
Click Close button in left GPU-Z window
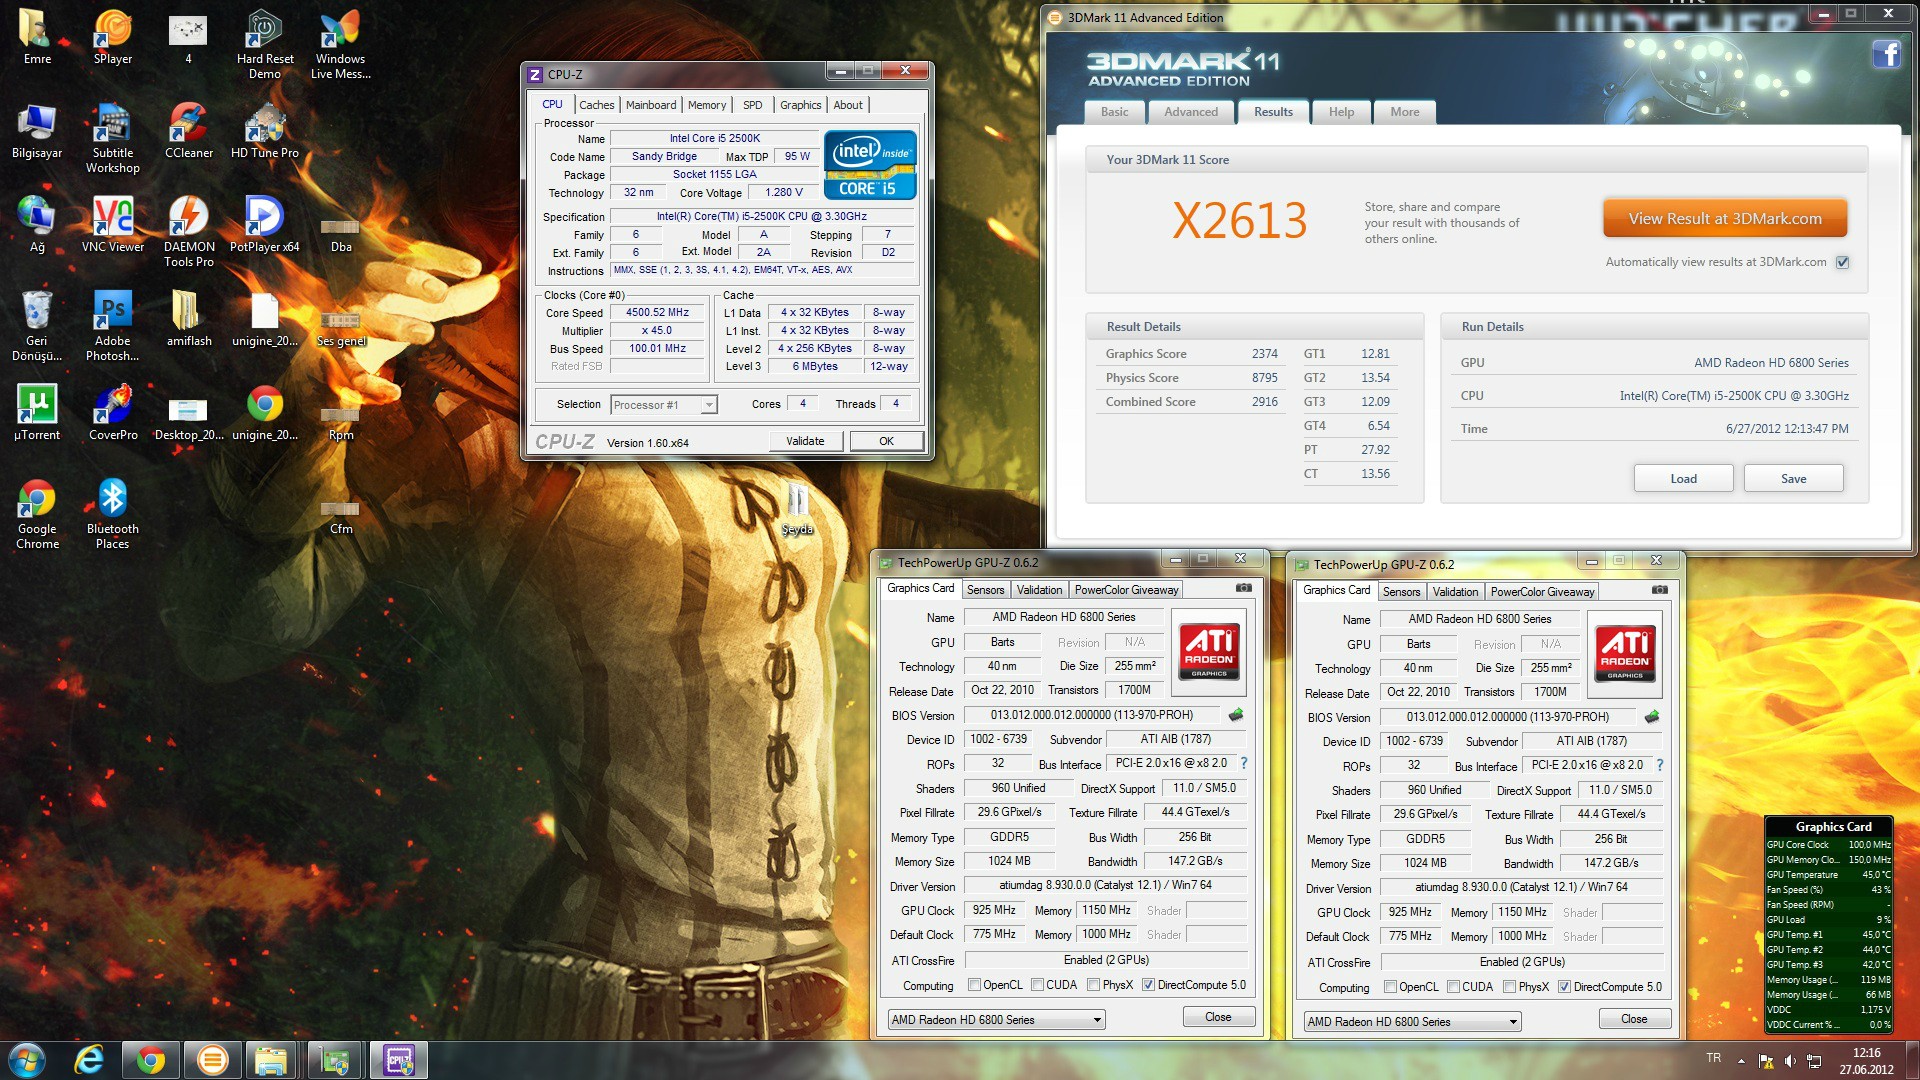pos(1218,1017)
